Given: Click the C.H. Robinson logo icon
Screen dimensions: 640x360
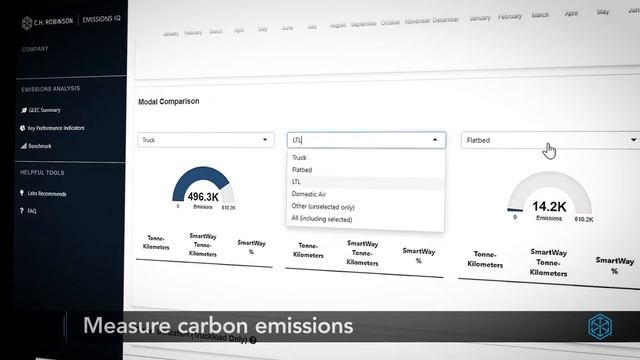Looking at the screenshot, I should pyautogui.click(x=27, y=23).
